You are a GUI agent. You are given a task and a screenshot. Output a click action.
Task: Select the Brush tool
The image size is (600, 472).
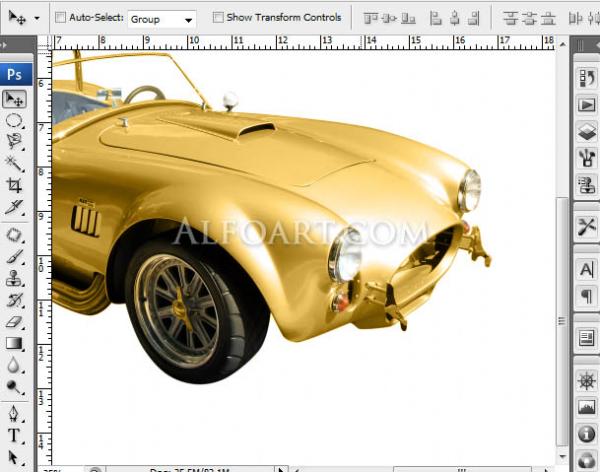click(x=15, y=257)
